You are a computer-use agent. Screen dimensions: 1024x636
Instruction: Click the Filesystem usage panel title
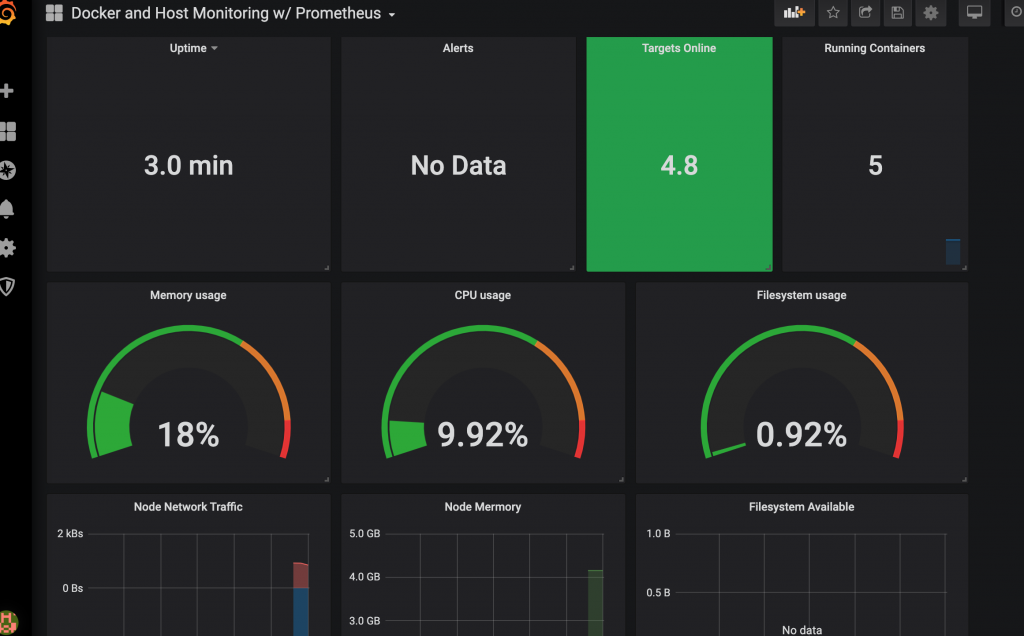pyautogui.click(x=801, y=295)
